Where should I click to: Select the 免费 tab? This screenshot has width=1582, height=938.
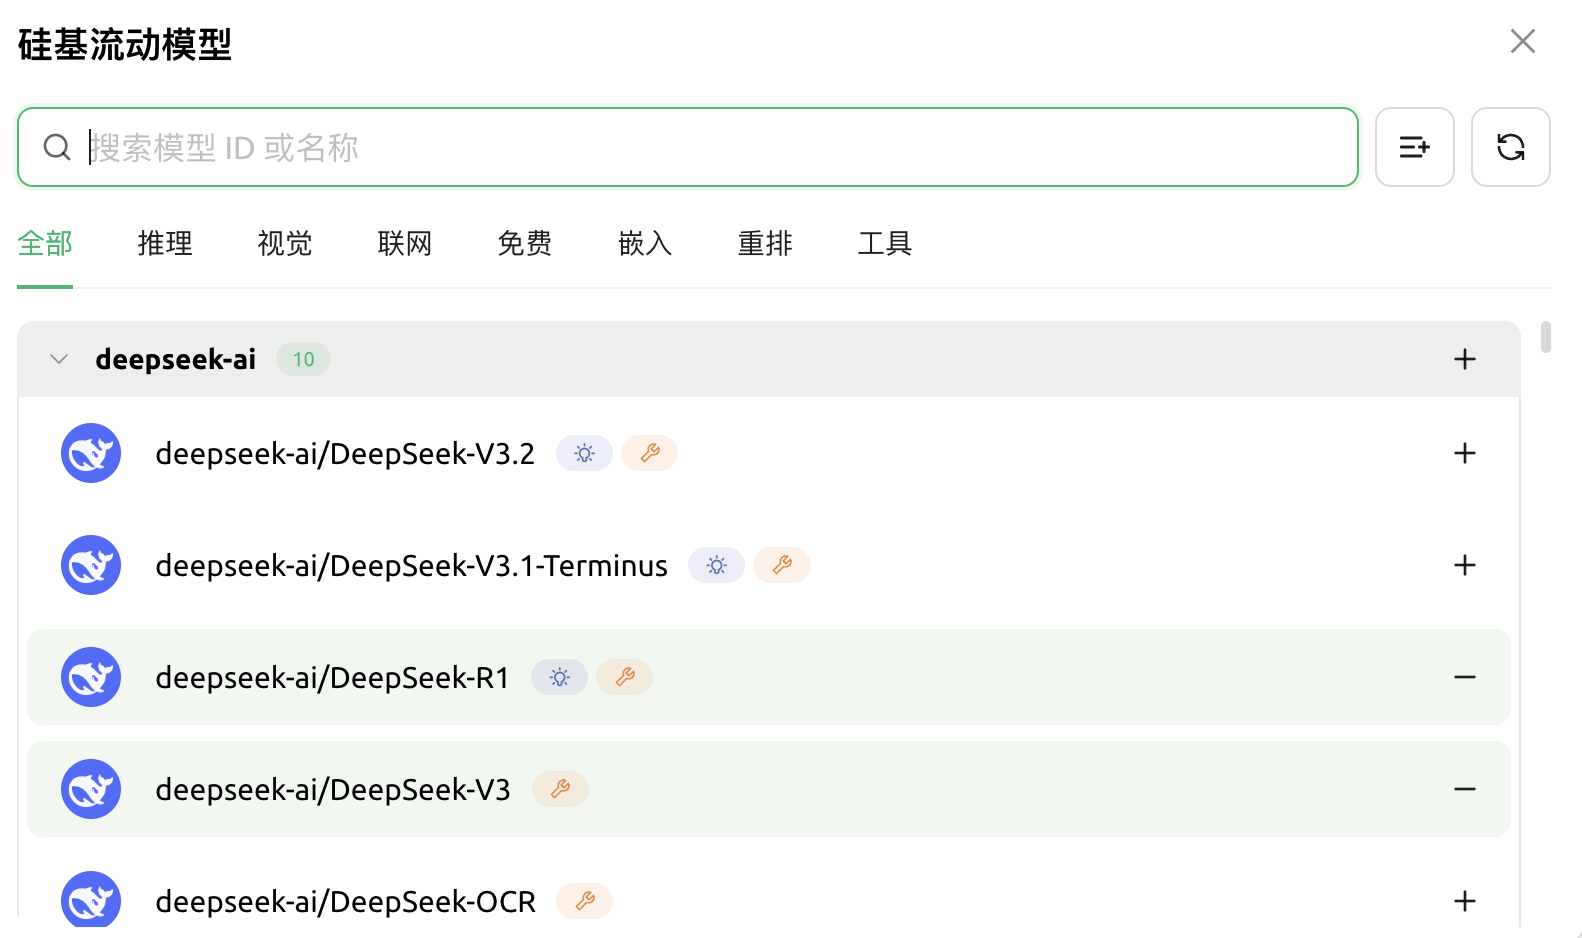525,243
